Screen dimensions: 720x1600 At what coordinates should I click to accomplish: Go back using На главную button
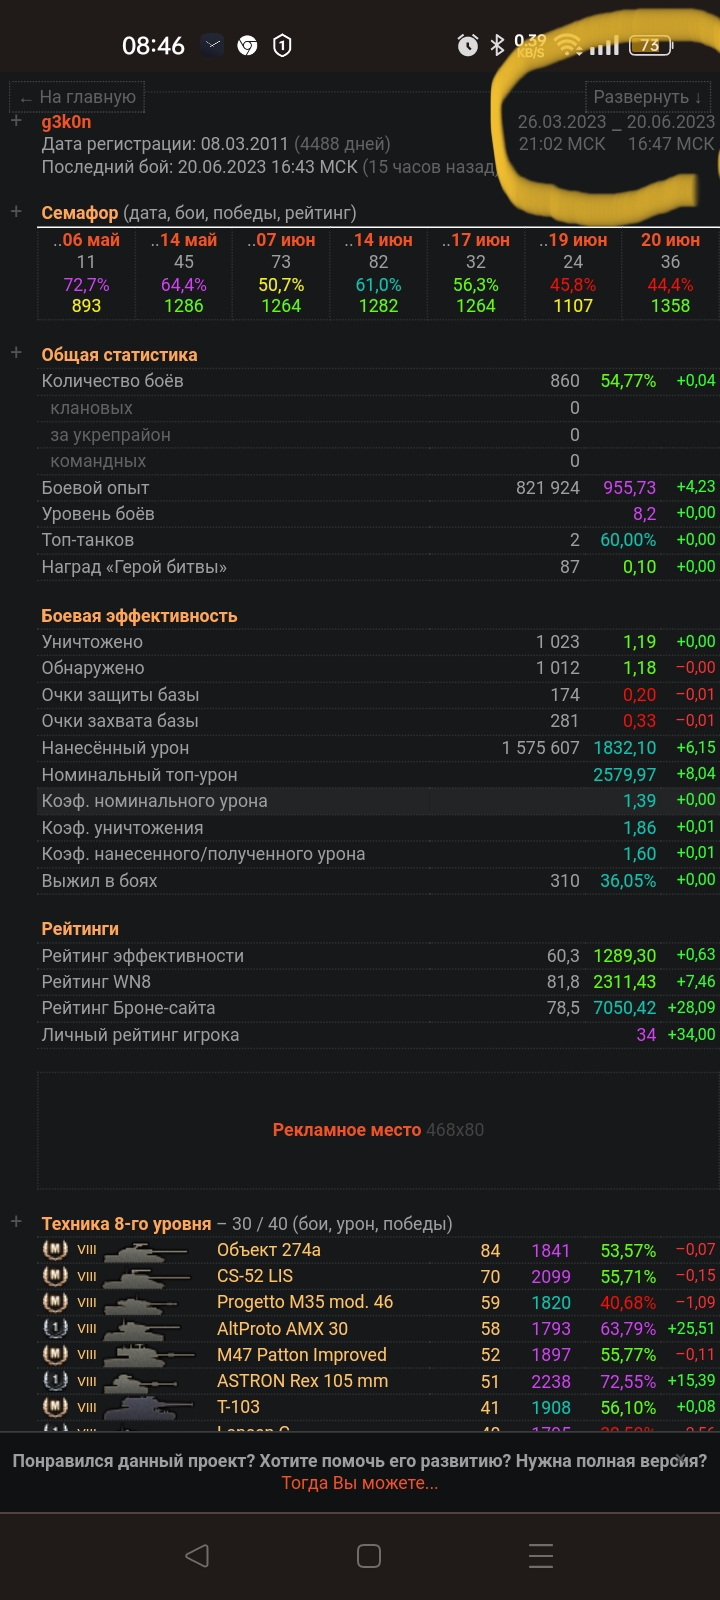pos(78,97)
